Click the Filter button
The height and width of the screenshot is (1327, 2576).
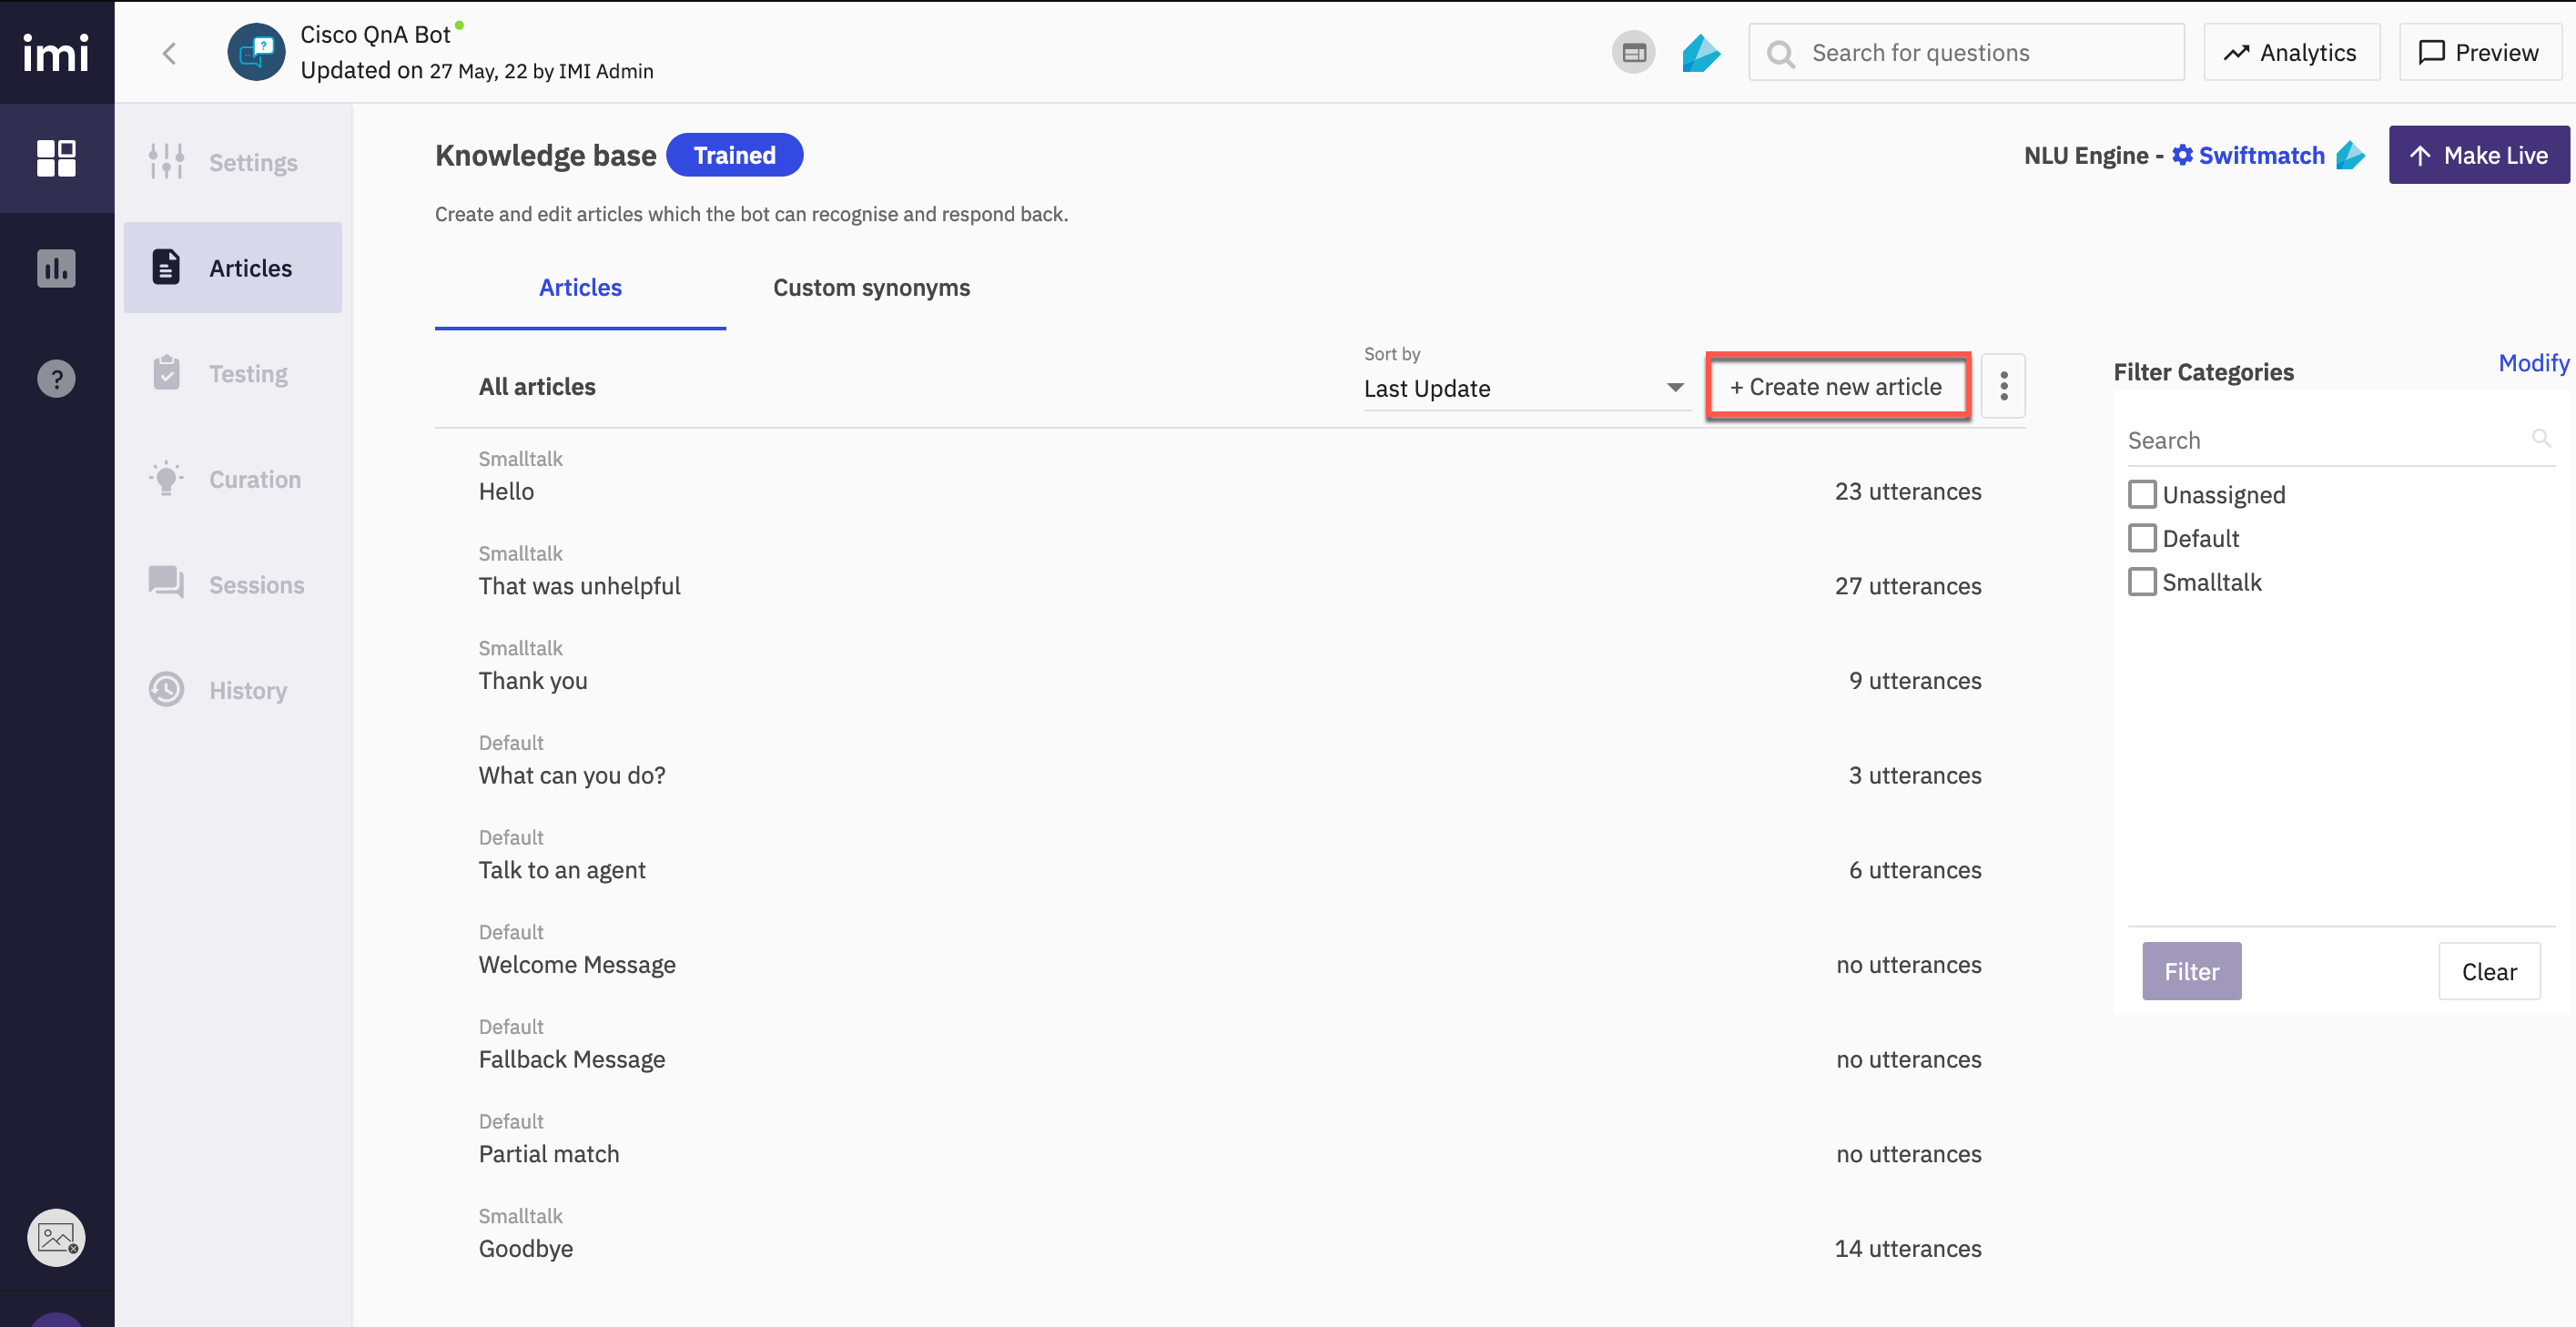point(2191,971)
